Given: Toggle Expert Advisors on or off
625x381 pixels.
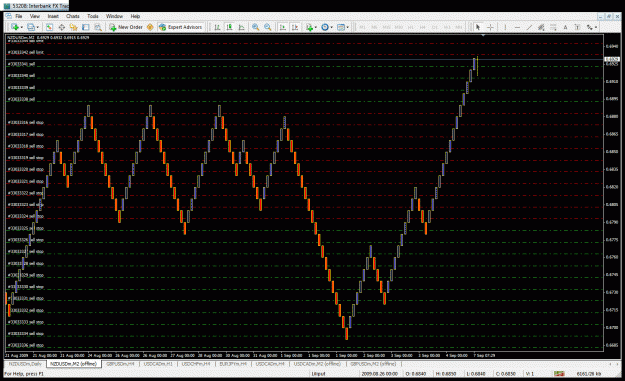Looking at the screenshot, I should tap(181, 27).
